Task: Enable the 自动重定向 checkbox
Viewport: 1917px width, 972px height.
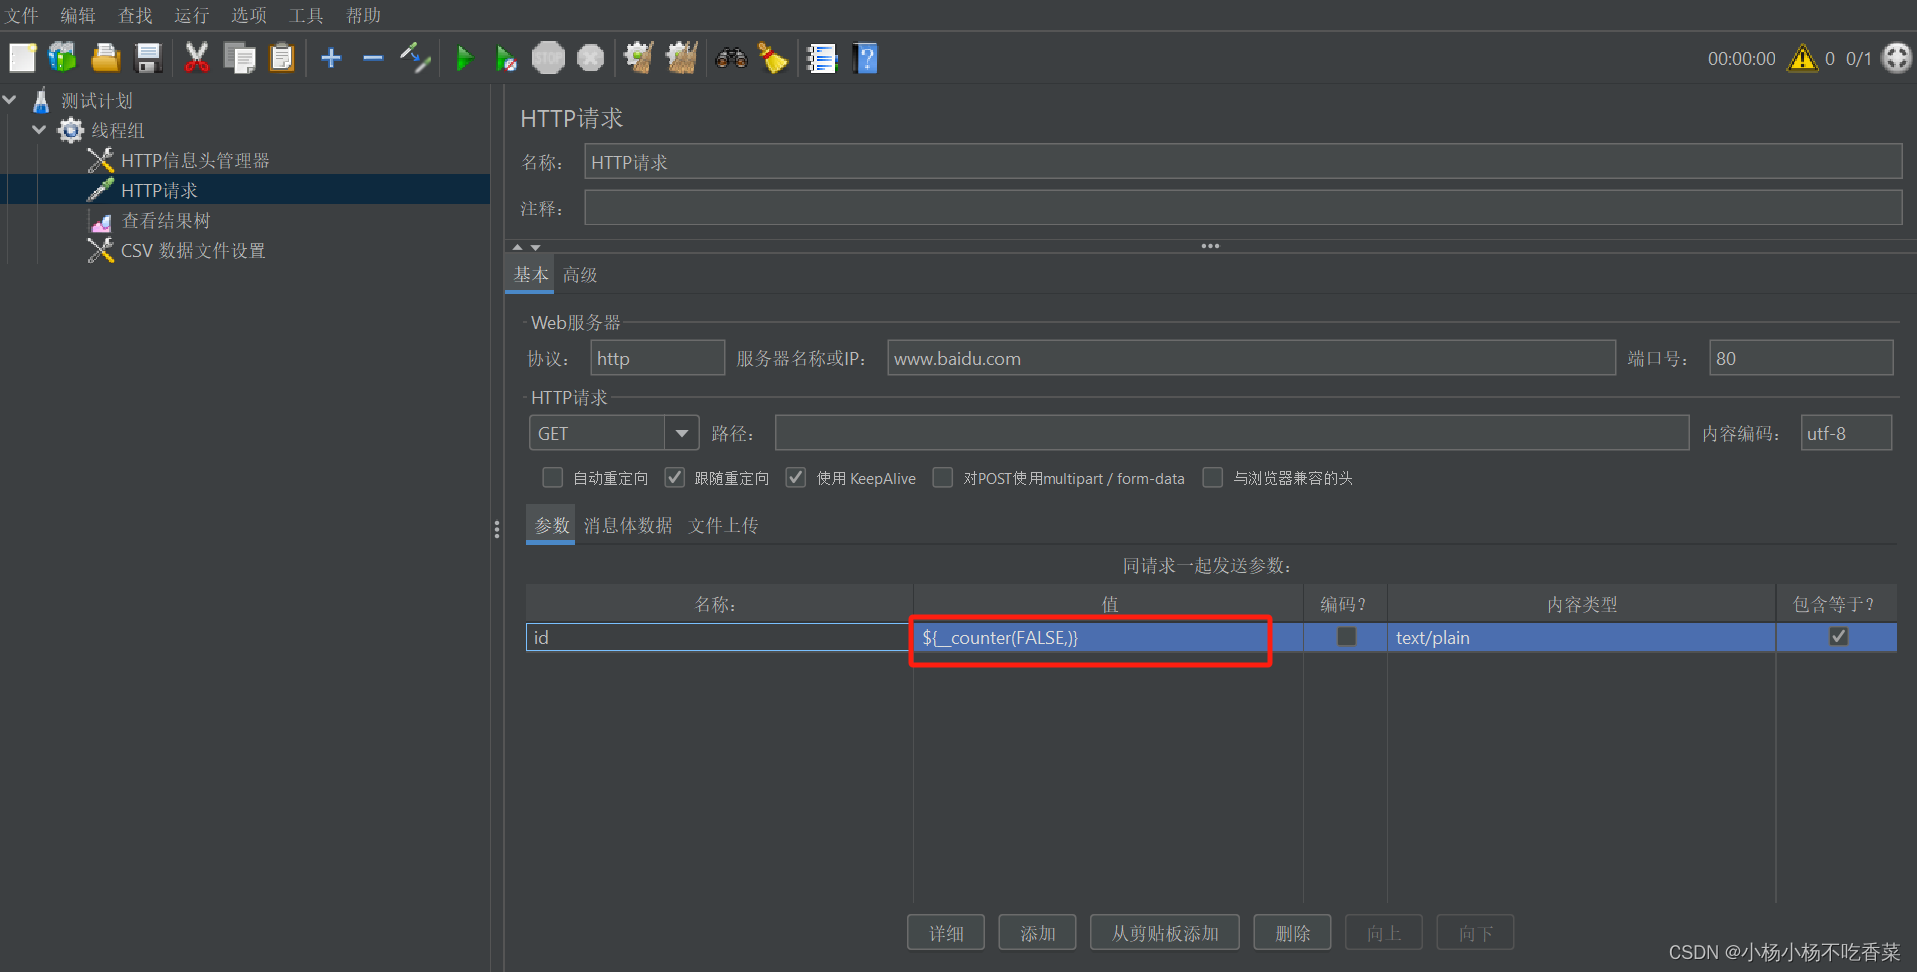Action: 552,478
